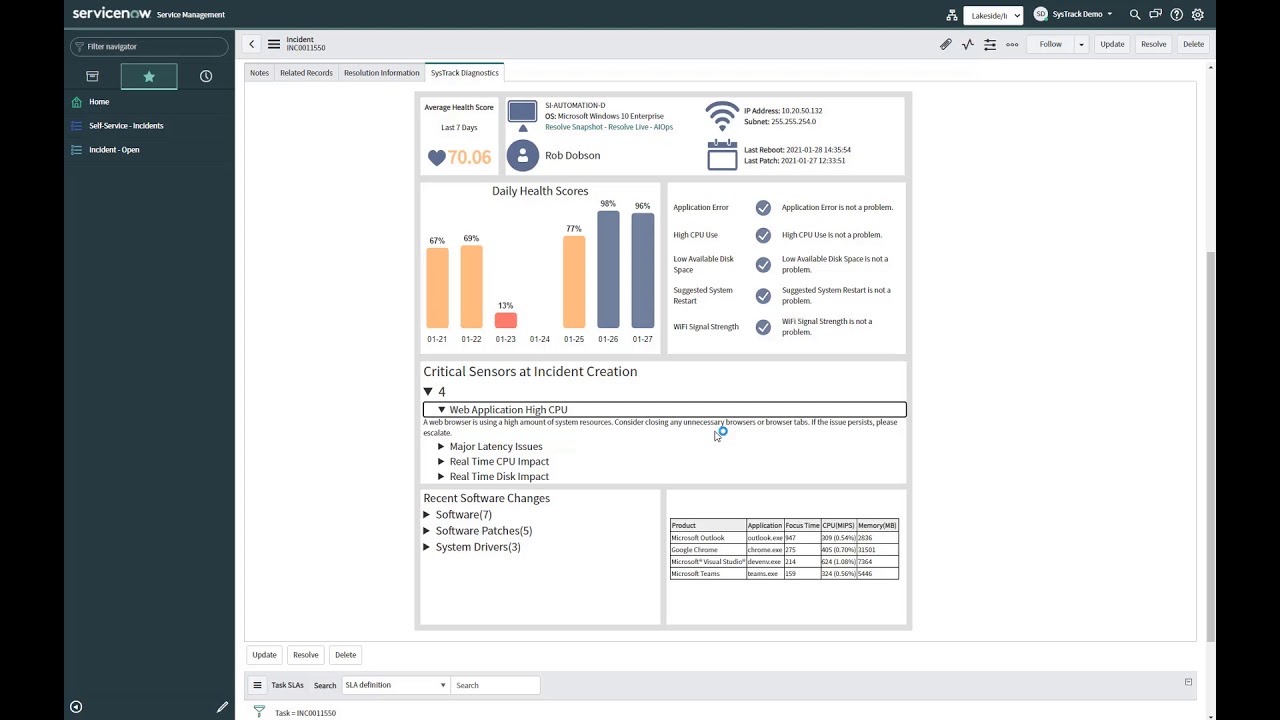This screenshot has width=1280, height=720.
Task: Click the header Resolve button
Action: pyautogui.click(x=1154, y=44)
